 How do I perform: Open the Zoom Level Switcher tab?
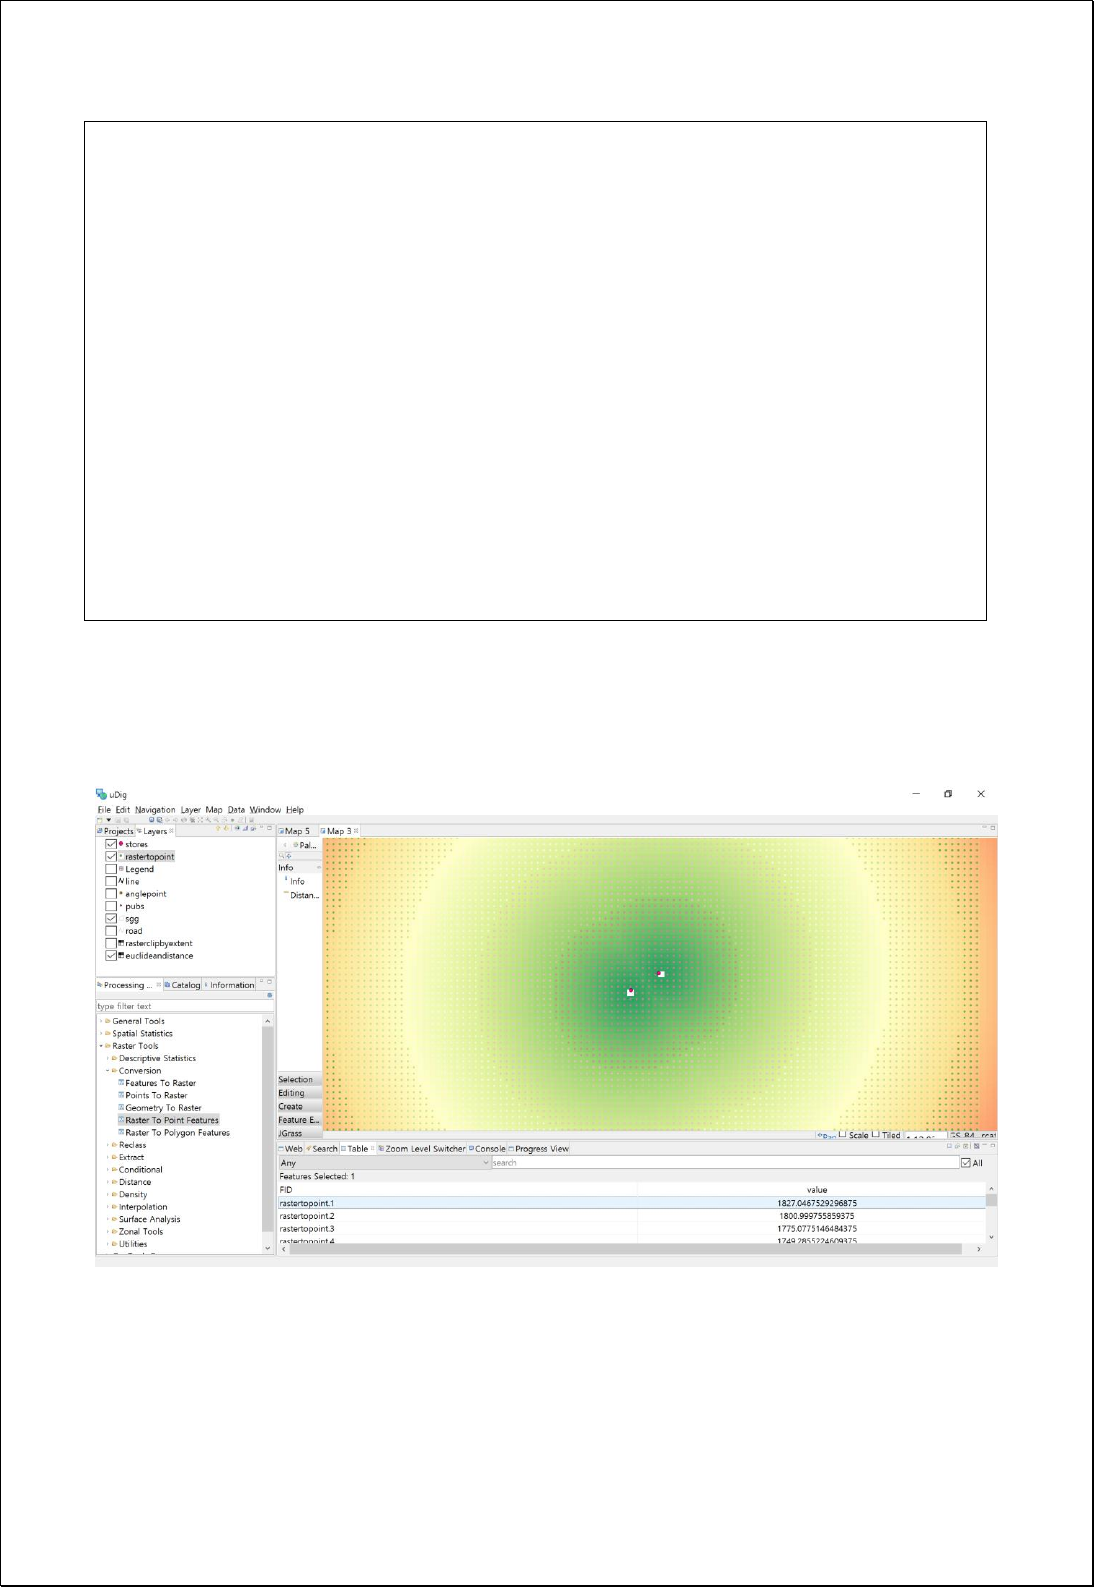(422, 1149)
